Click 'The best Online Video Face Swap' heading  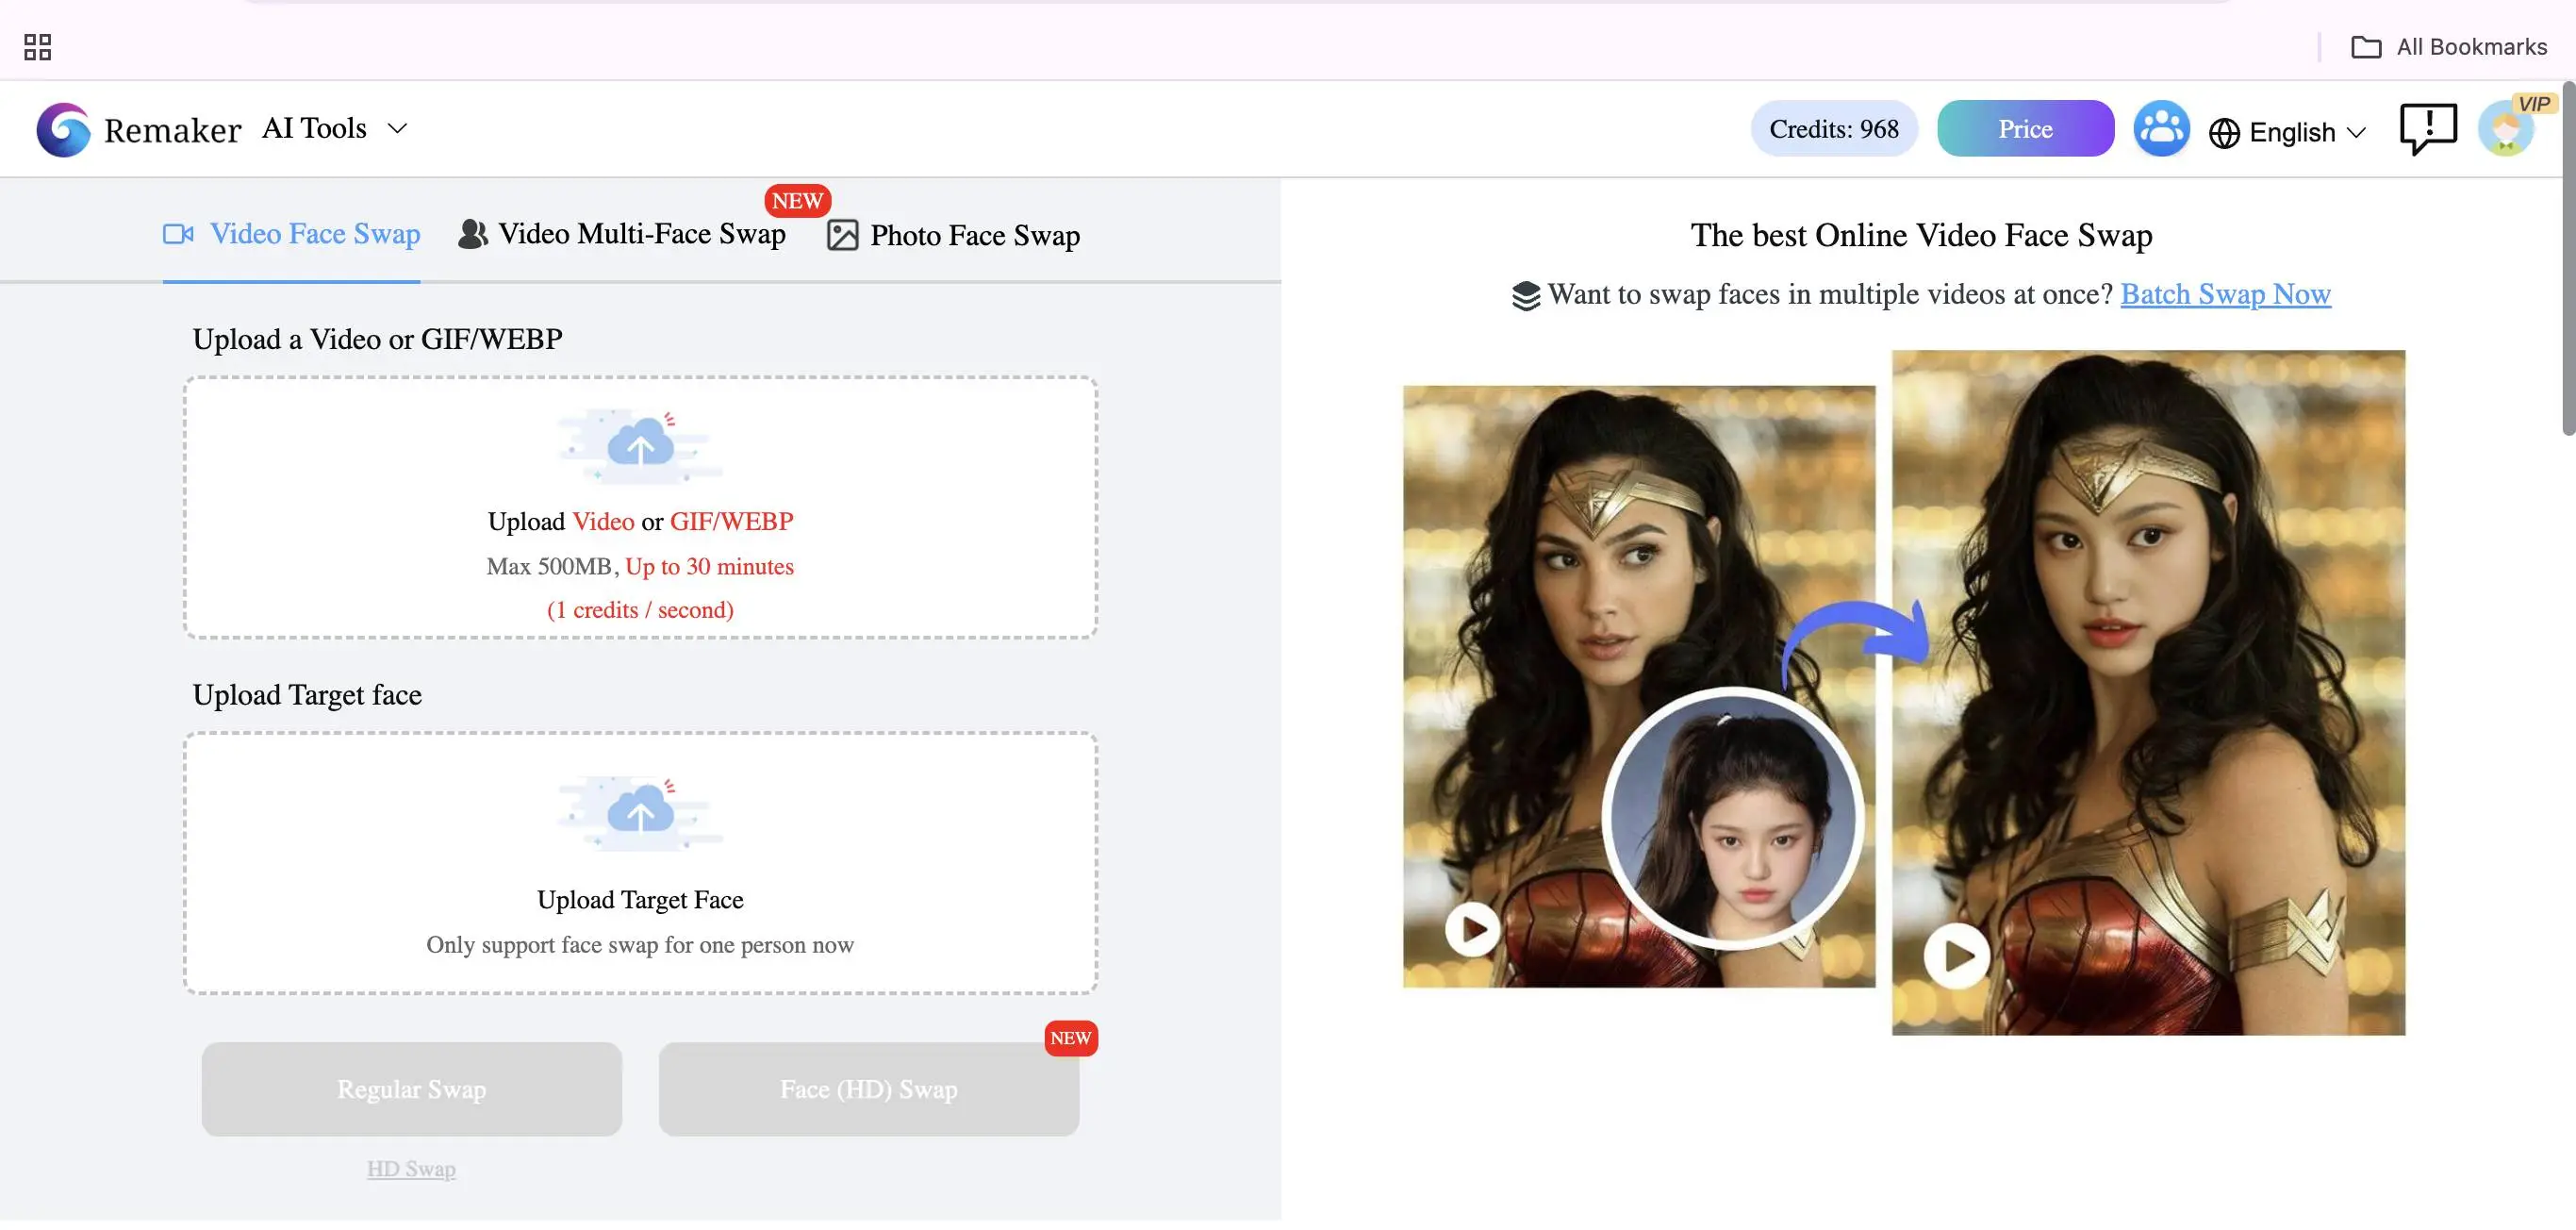click(x=1921, y=235)
